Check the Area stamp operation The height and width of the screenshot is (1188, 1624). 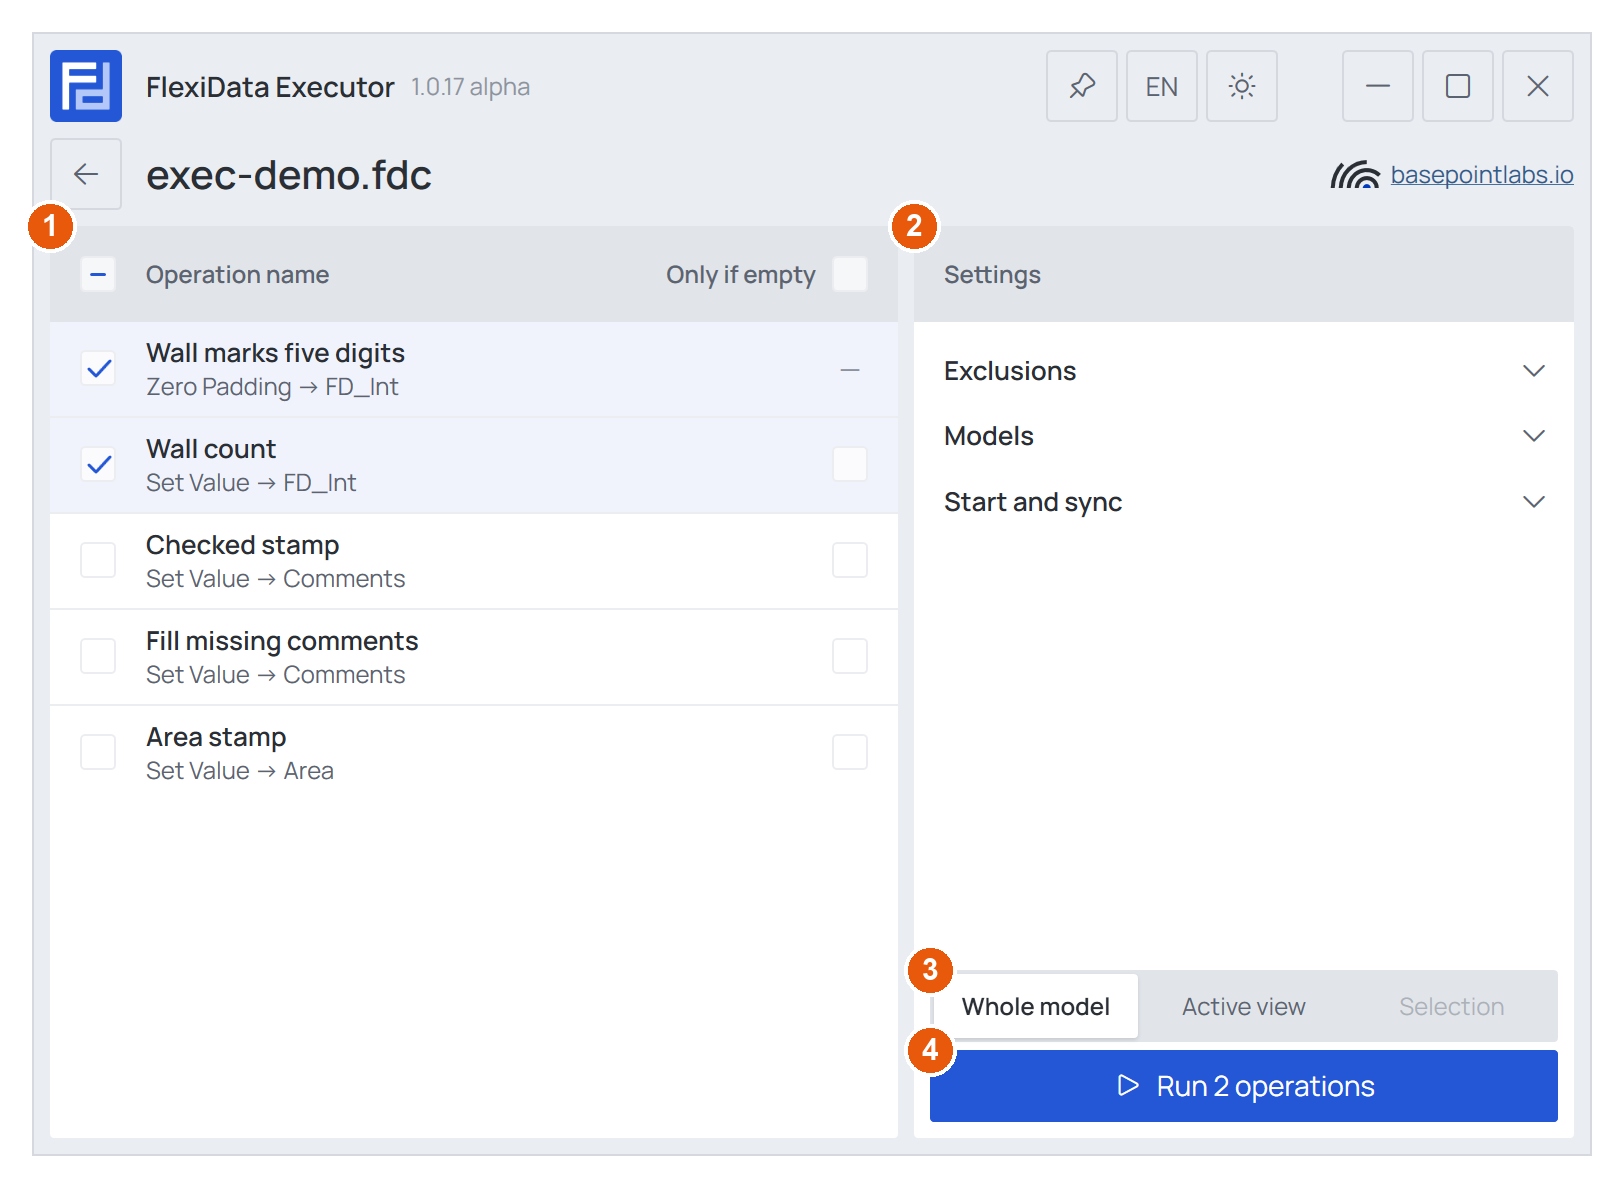(x=98, y=752)
